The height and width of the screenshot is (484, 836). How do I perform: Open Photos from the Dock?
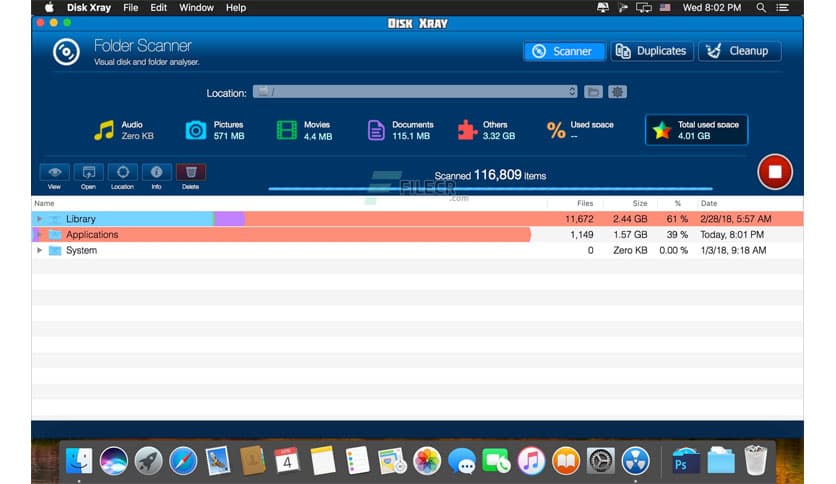click(427, 461)
